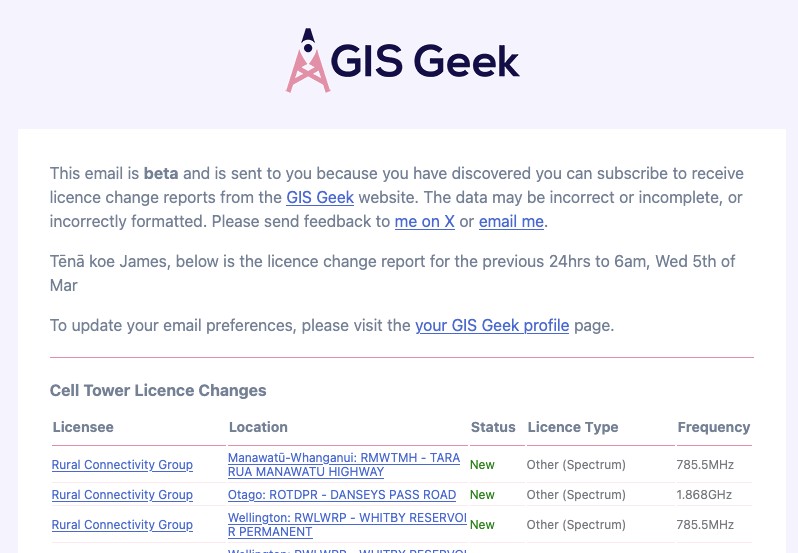Viewport: 798px width, 553px height.
Task: Open first Rural Connectivity Group licensee link
Action: pos(122,464)
